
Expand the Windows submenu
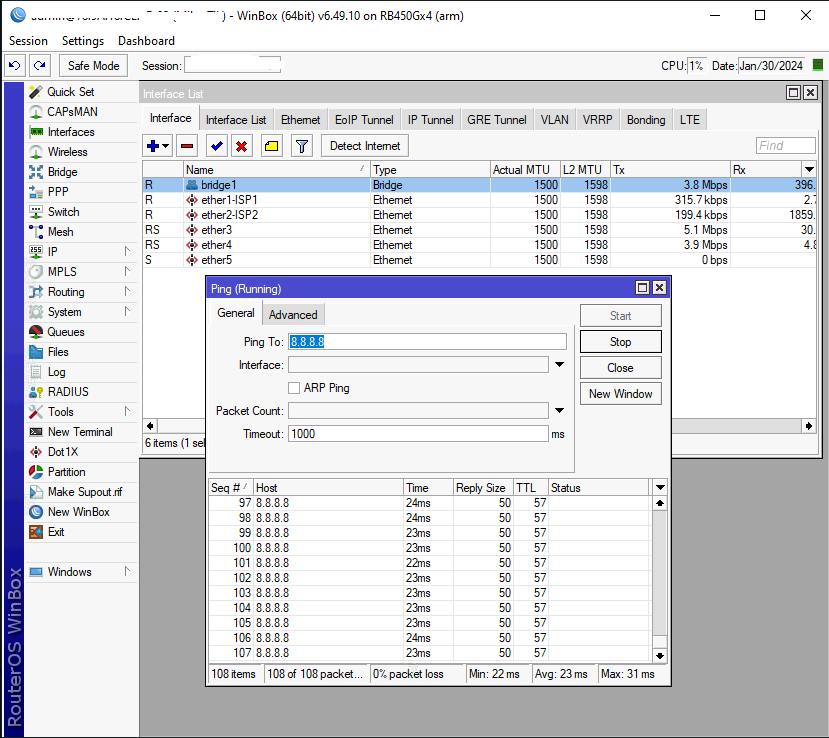127,572
